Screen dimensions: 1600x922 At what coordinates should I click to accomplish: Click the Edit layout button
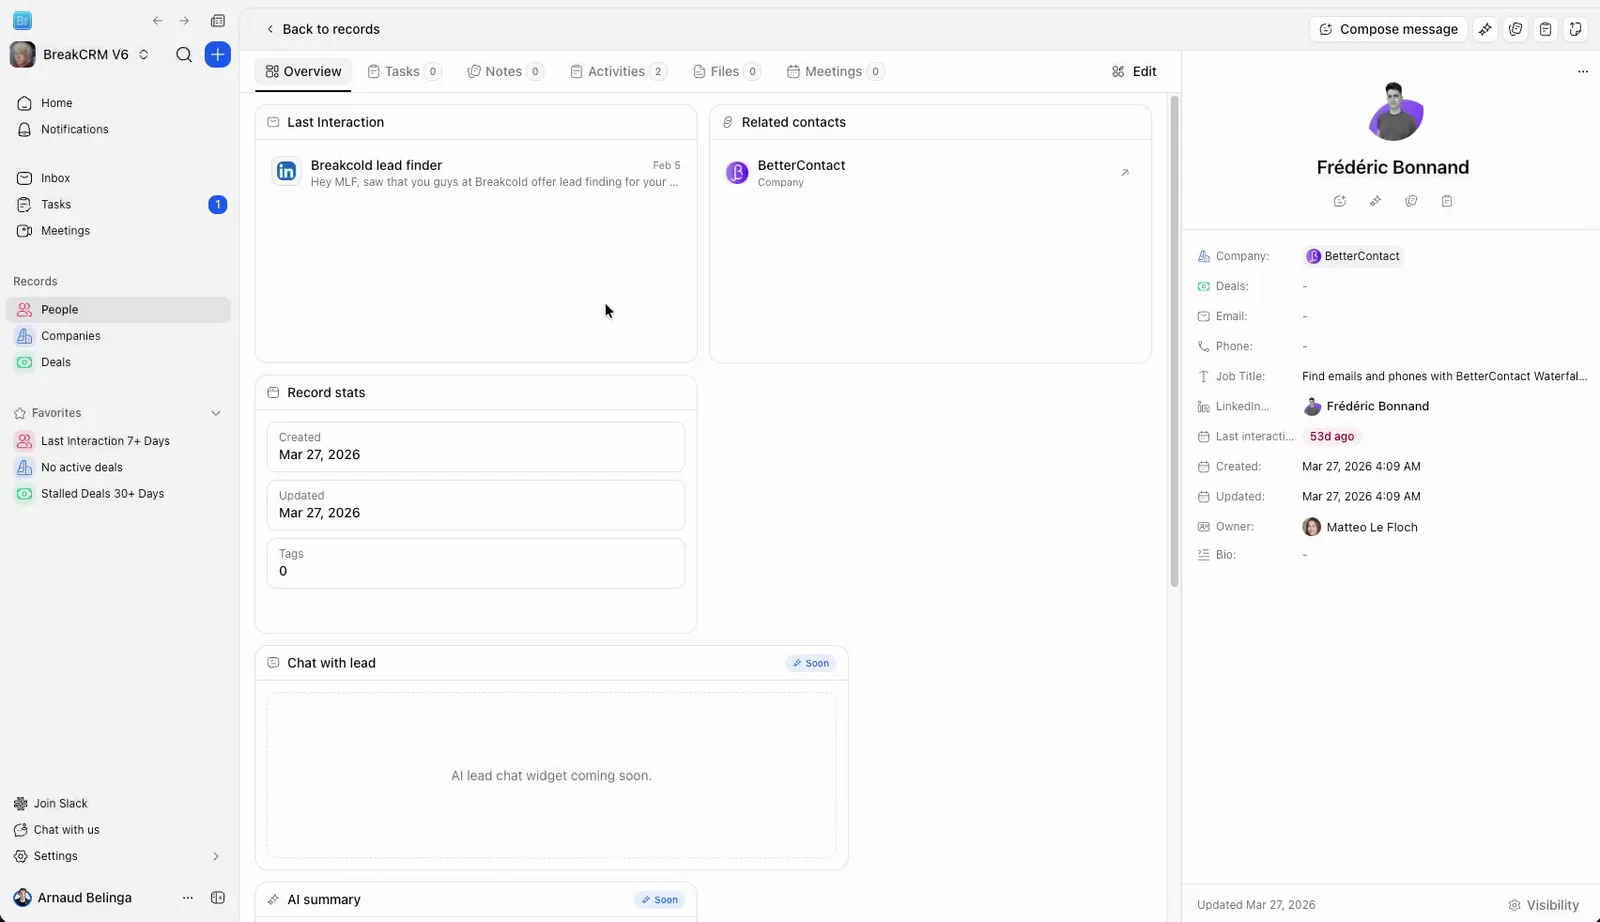click(x=1134, y=72)
